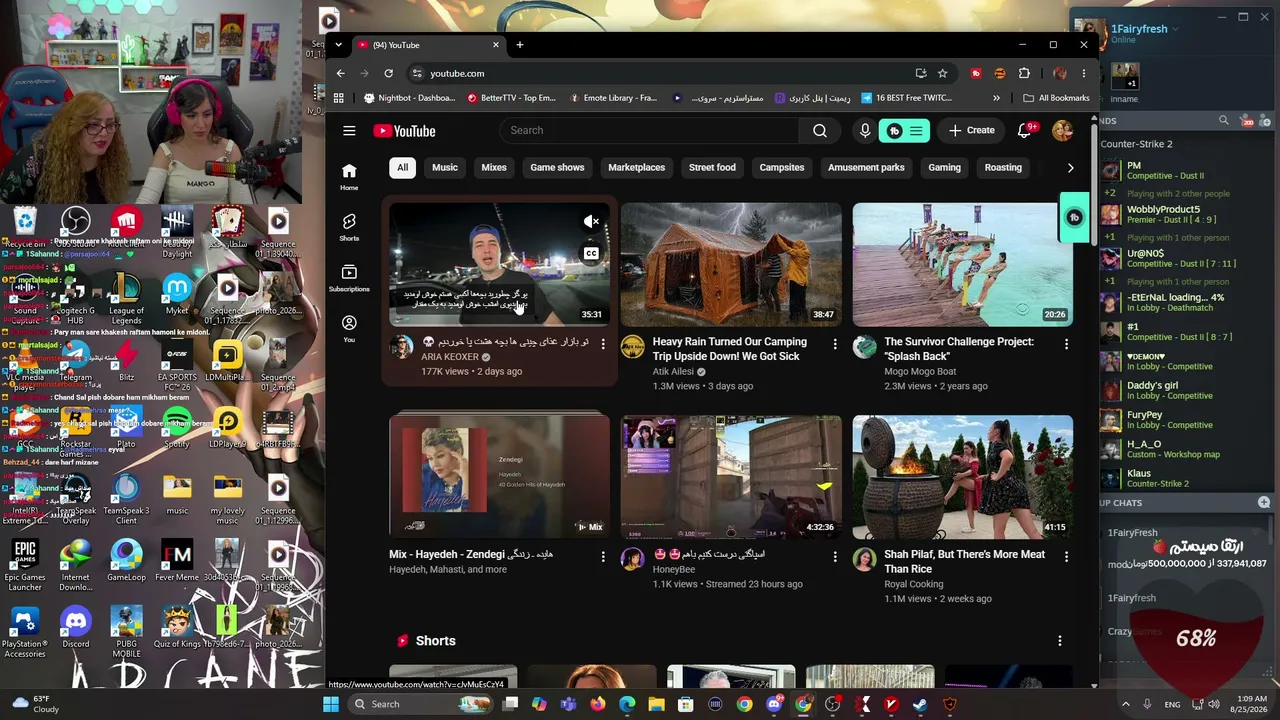The width and height of the screenshot is (1280, 720).
Task: Click the Windows Start button
Action: (331, 704)
